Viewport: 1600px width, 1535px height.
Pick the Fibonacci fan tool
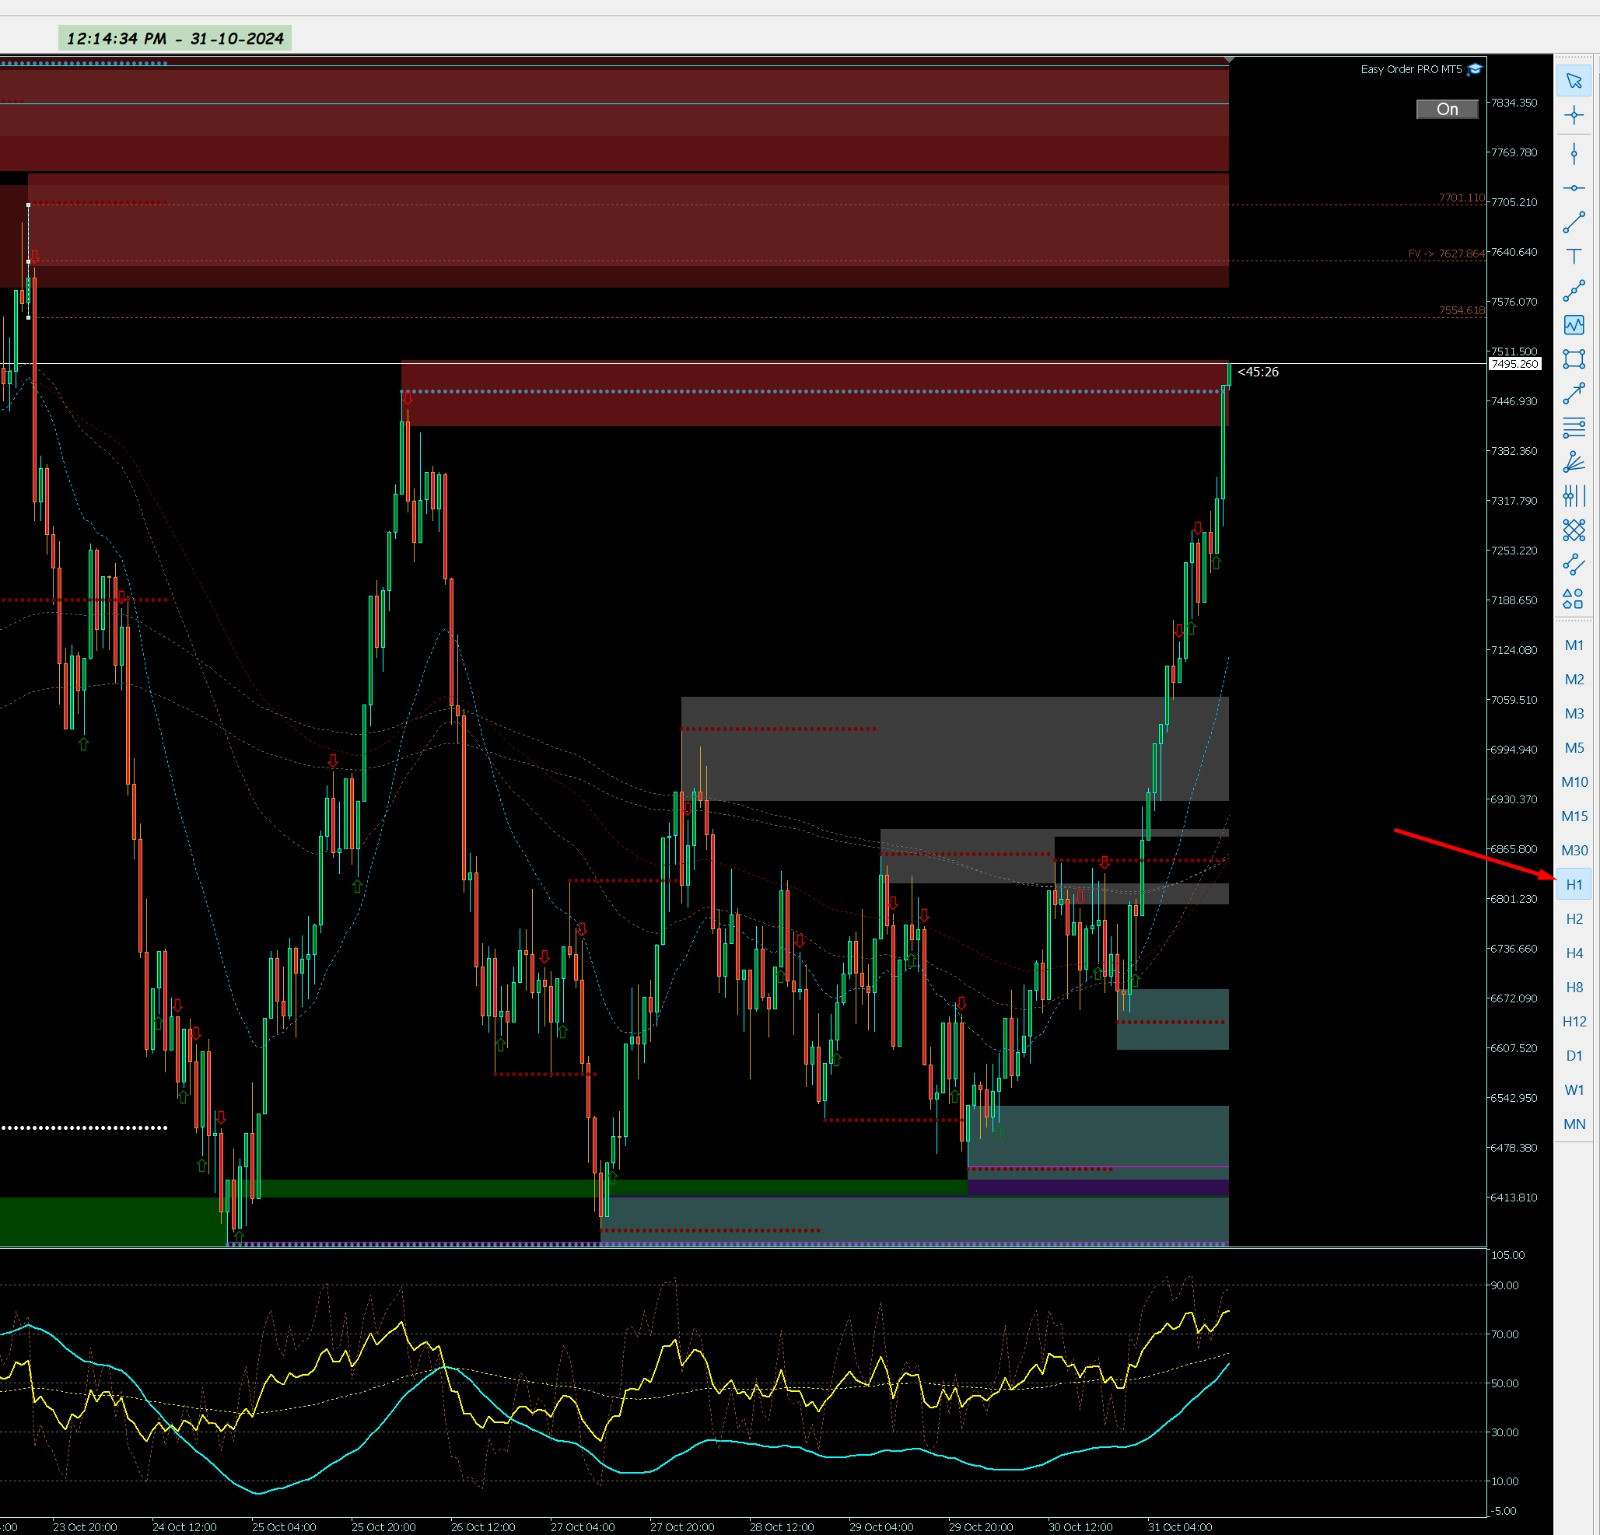(1574, 462)
